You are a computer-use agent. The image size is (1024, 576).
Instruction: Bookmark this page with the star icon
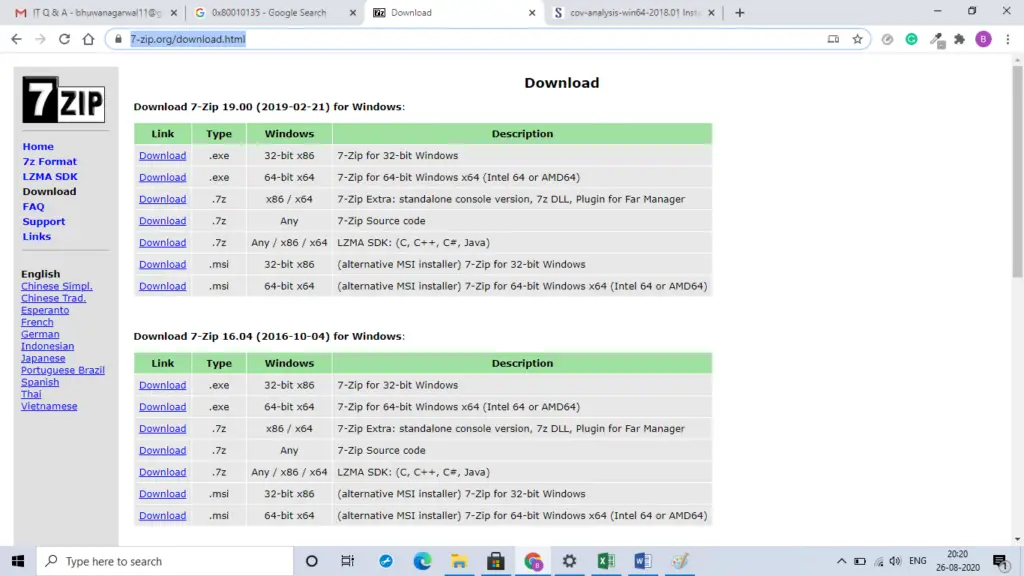[857, 39]
